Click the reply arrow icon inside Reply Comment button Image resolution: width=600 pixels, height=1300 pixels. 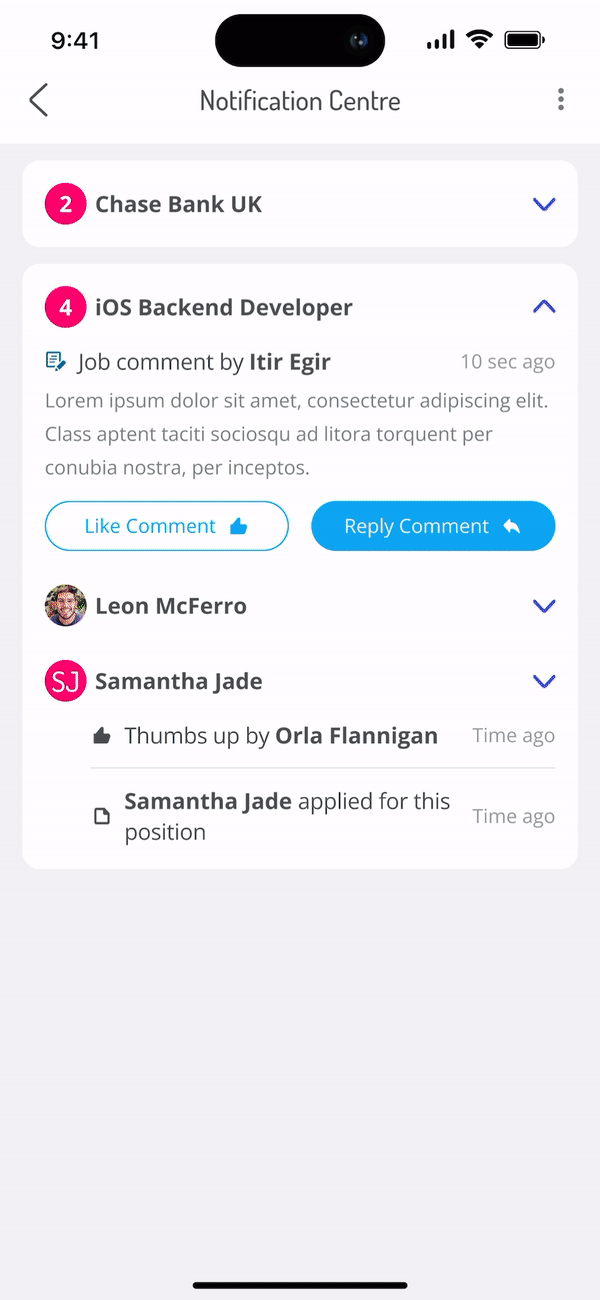click(510, 526)
